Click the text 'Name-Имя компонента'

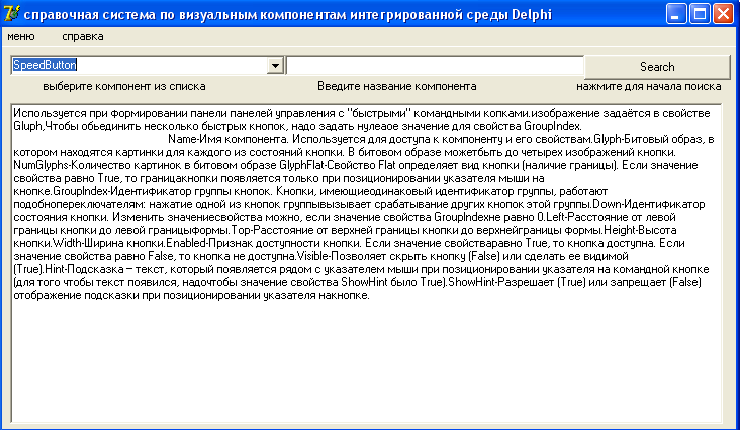pos(227,139)
